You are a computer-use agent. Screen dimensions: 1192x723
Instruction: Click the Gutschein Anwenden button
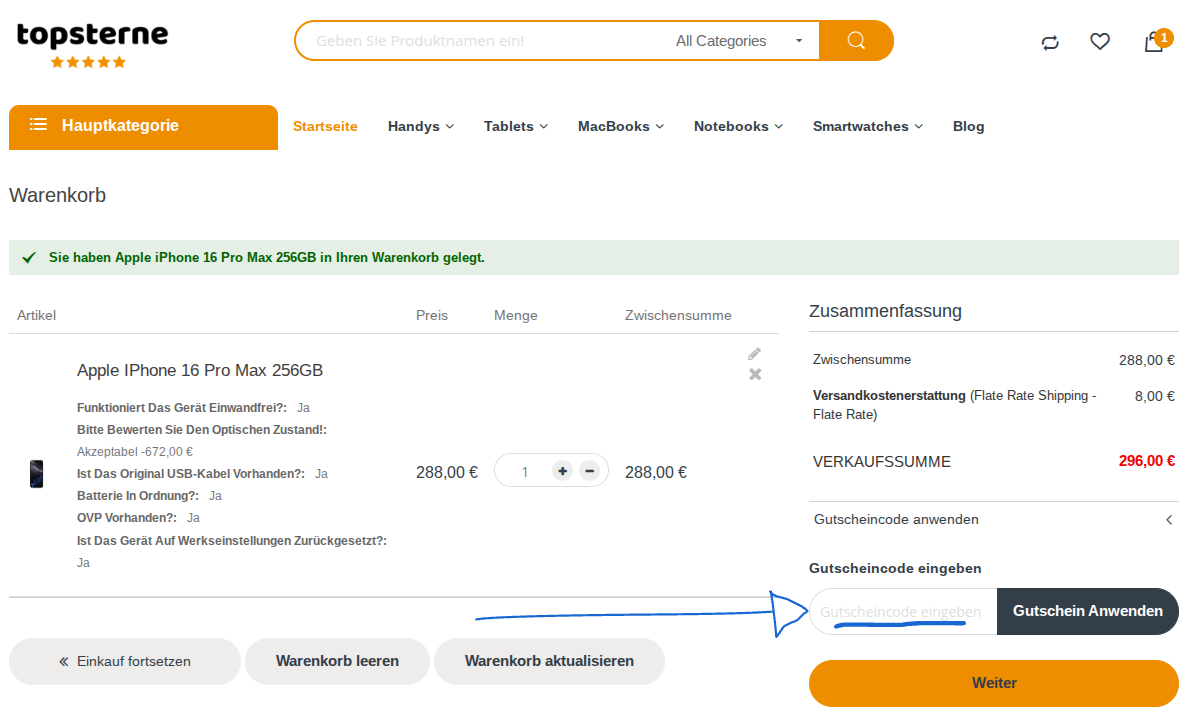1087,611
